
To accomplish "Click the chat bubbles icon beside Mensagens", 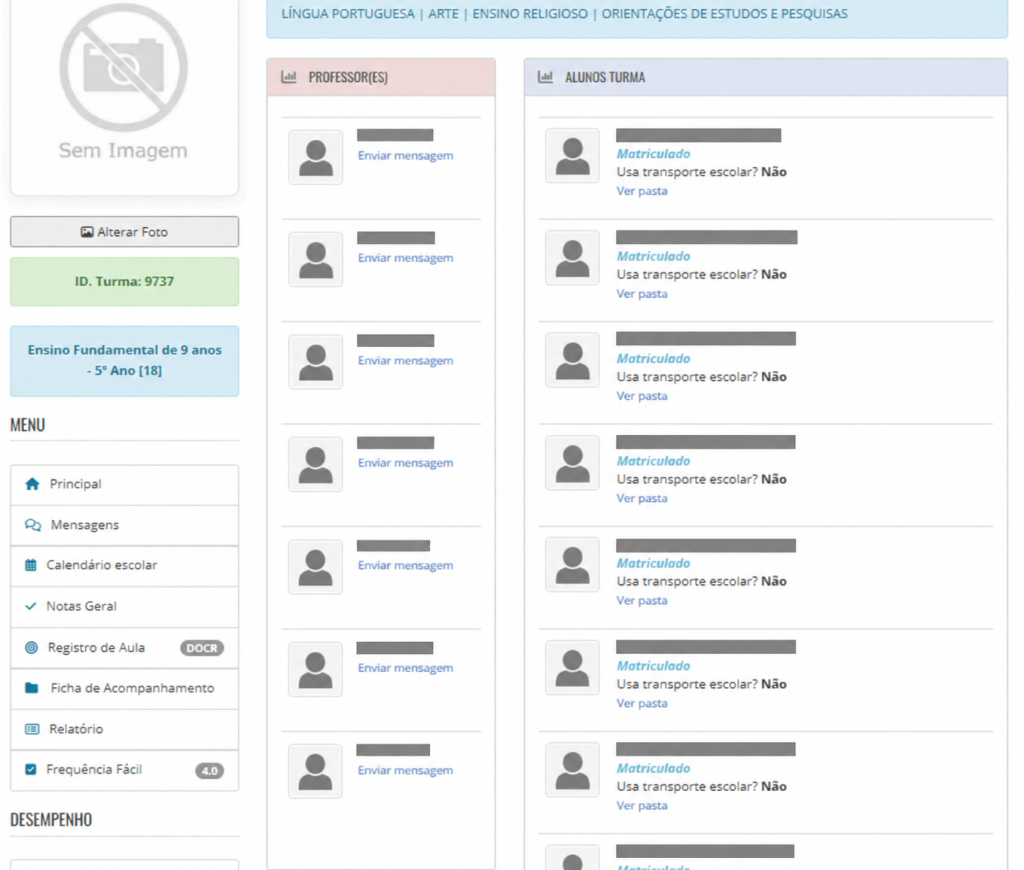I will tap(33, 525).
